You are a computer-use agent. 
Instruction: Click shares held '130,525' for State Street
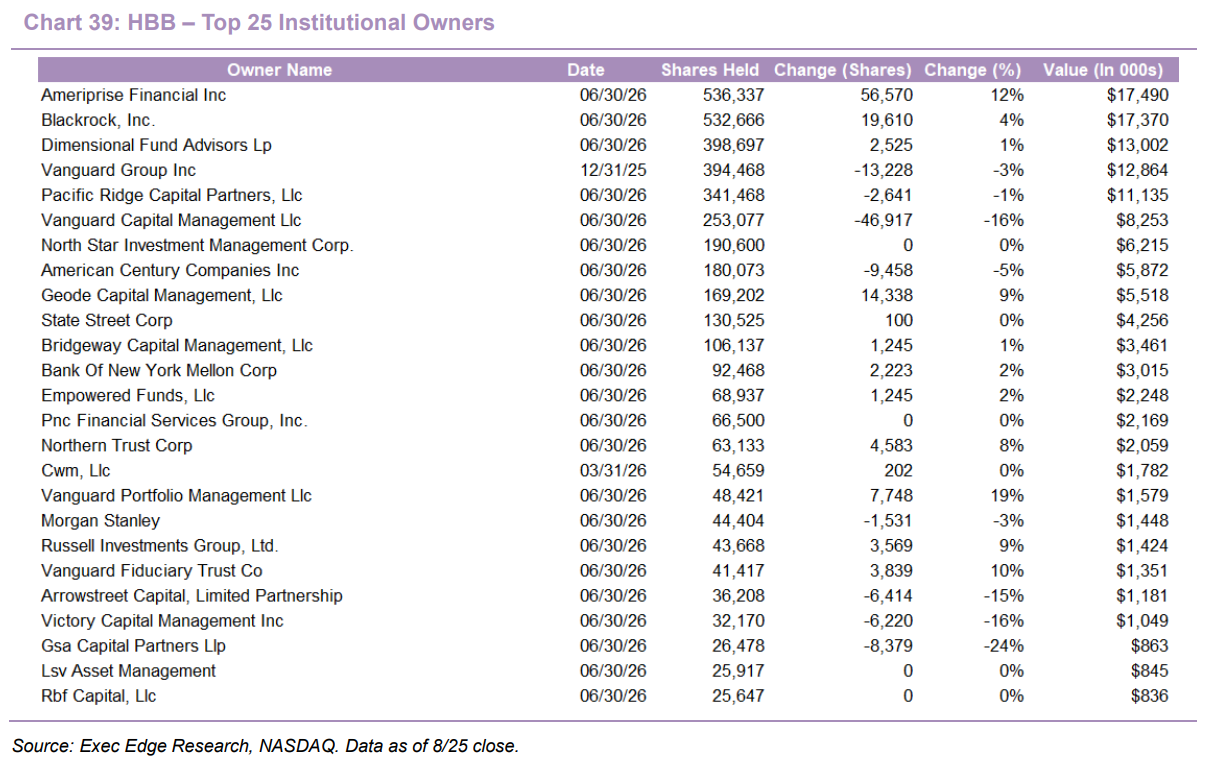click(x=732, y=320)
